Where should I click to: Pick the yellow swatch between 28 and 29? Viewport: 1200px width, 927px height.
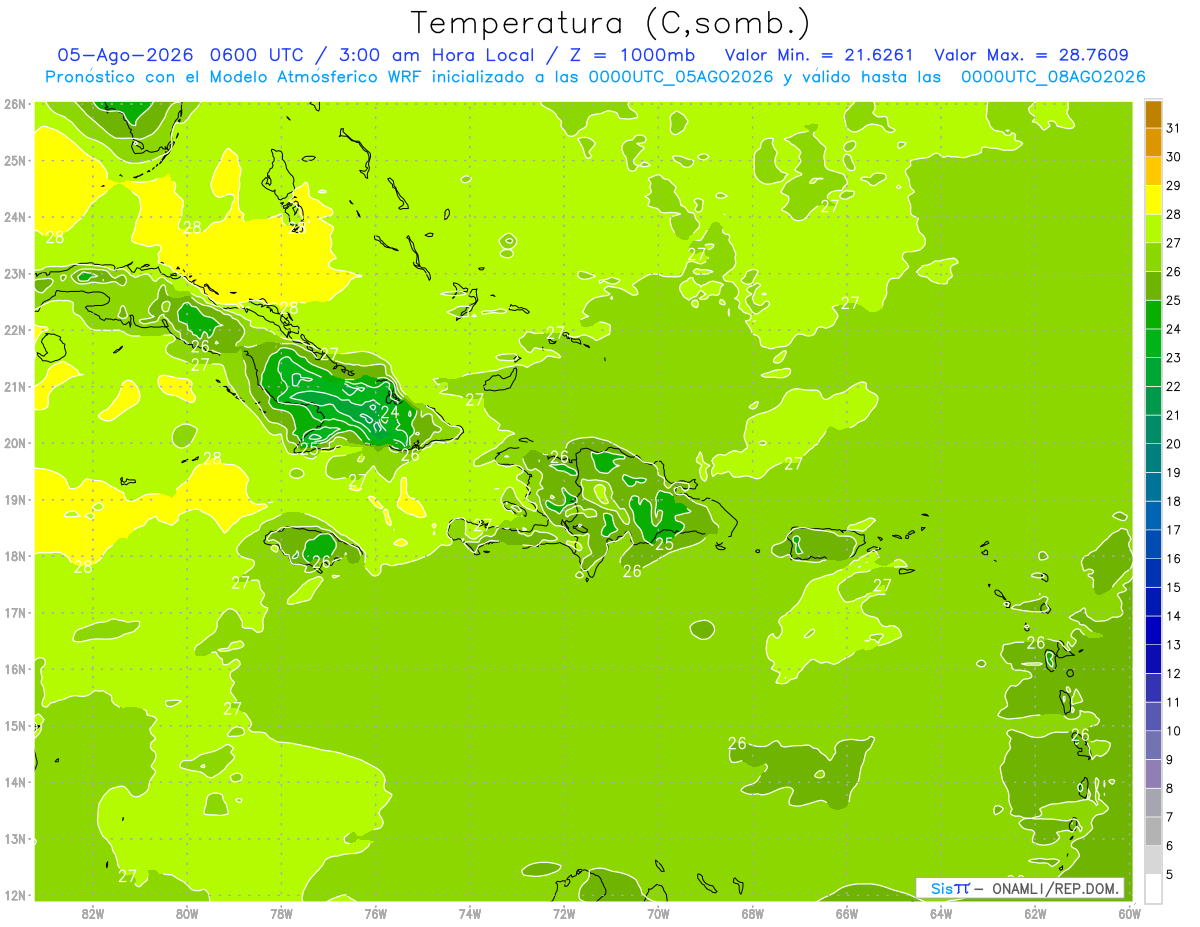(x=1153, y=200)
